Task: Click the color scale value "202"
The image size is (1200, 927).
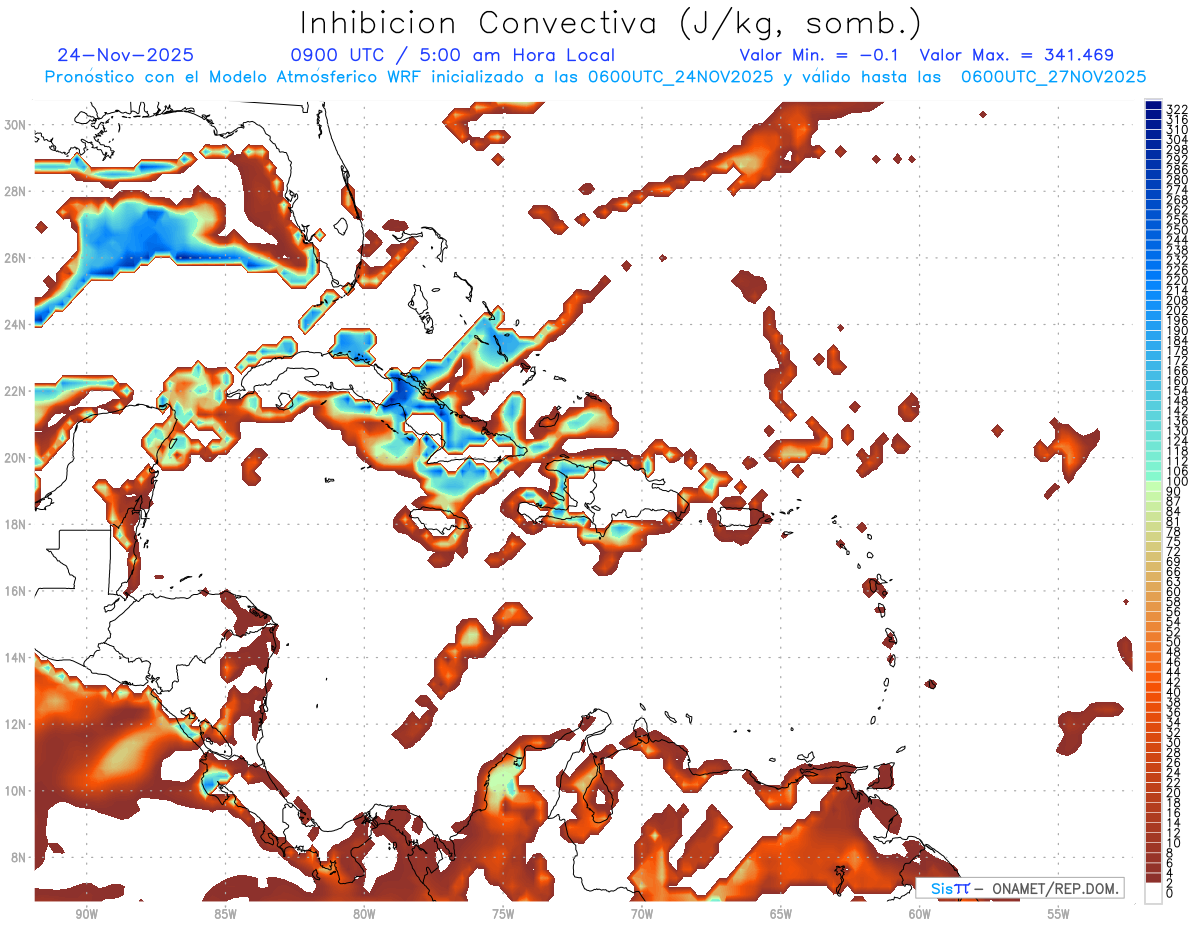Action: [1176, 311]
